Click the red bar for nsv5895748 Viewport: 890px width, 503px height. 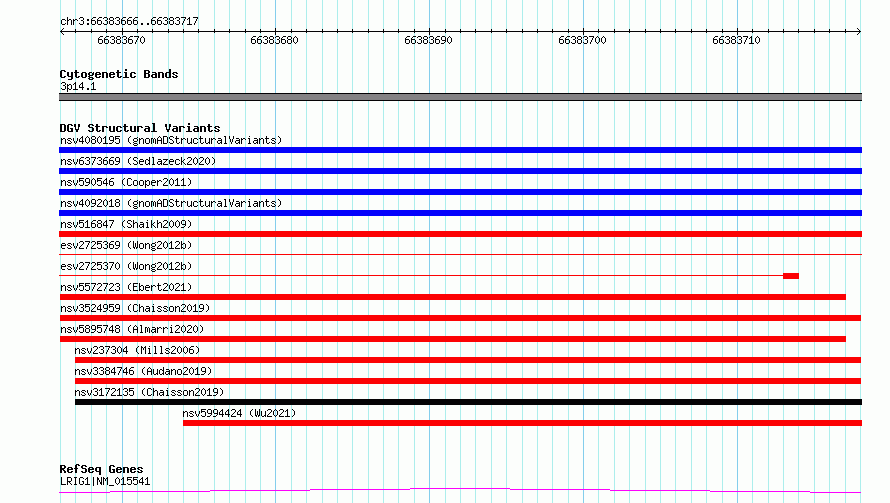click(452, 339)
